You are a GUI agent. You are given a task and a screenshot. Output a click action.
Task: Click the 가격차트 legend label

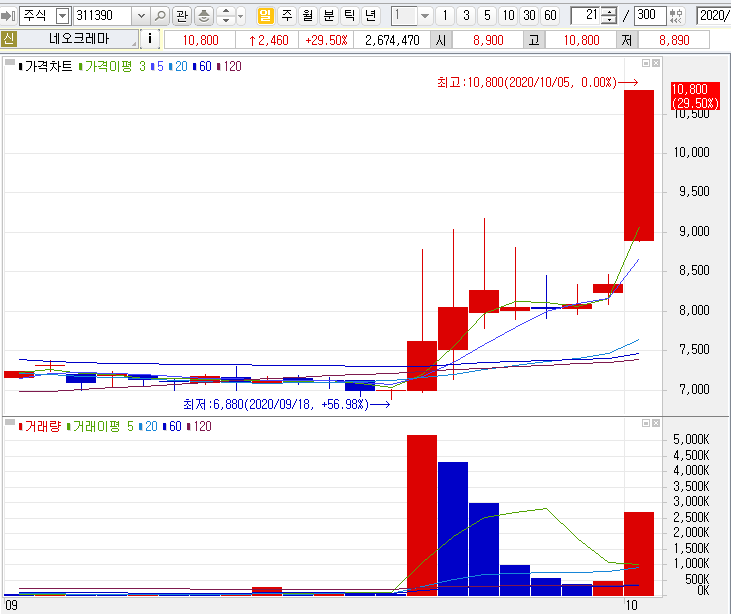click(x=45, y=66)
